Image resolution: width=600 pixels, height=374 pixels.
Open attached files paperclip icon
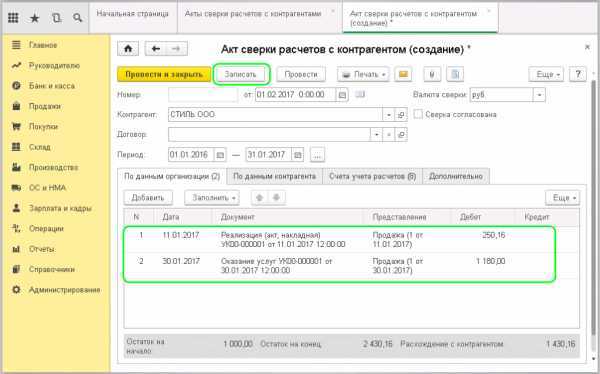432,74
